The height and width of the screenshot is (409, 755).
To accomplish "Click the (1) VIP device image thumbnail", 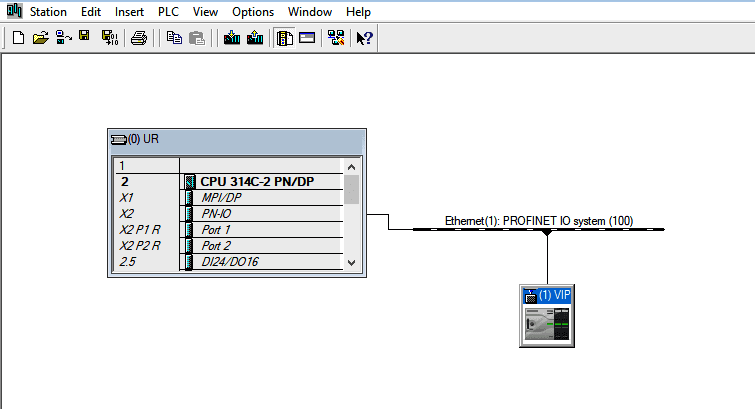I will (547, 325).
